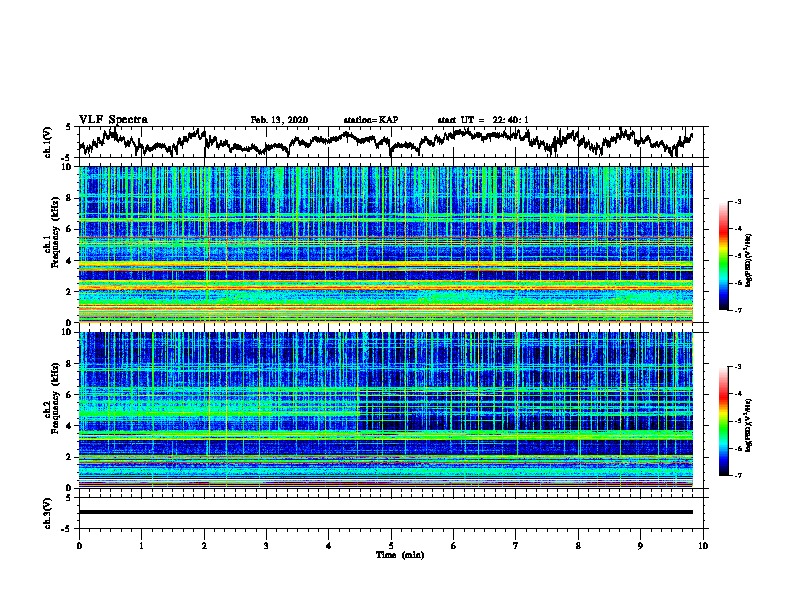Click time axis tick label "9"

640,546
